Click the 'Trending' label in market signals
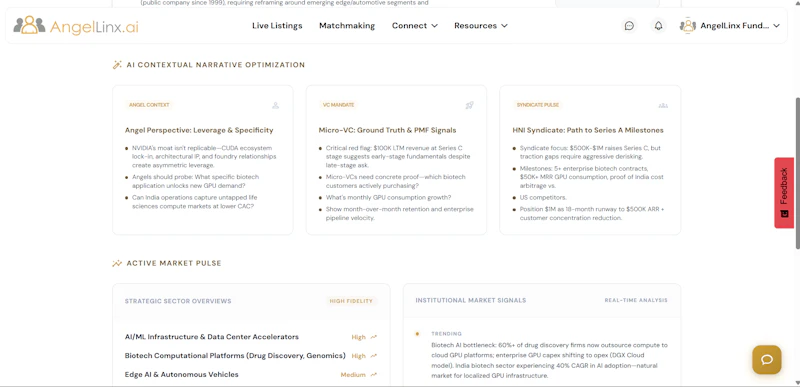Screen dimensions: 800x387 [x=446, y=334]
